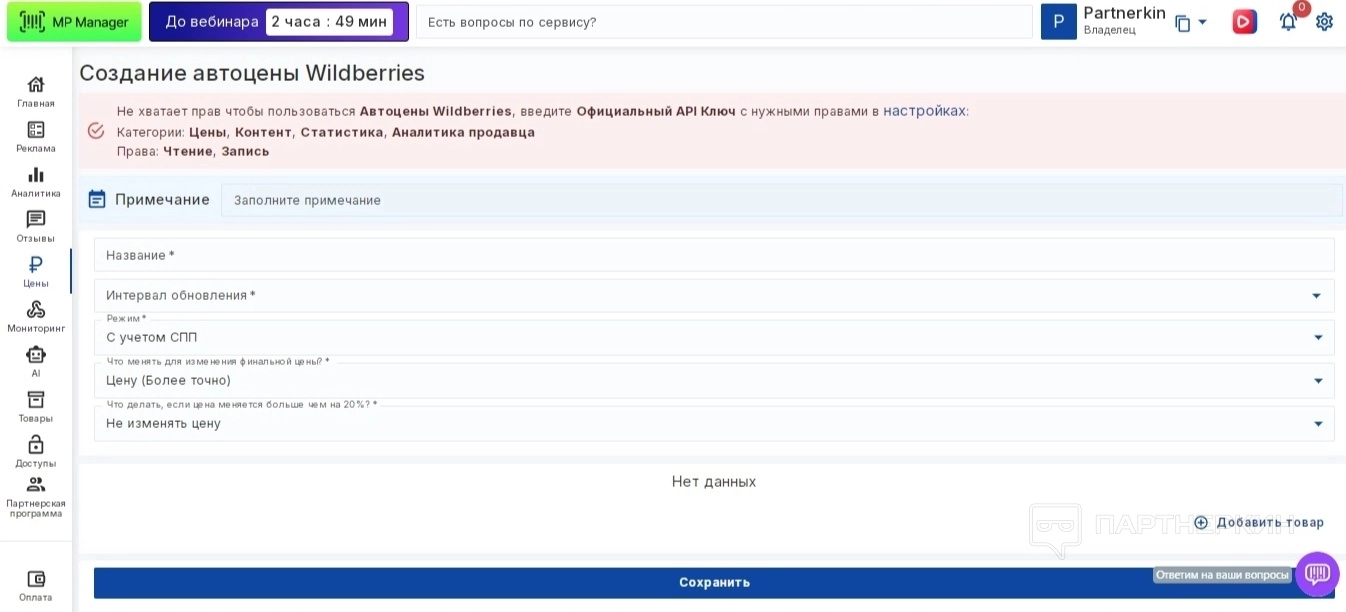Open the Главная home sidebar icon
This screenshot has height=612, width=1346.
36,84
